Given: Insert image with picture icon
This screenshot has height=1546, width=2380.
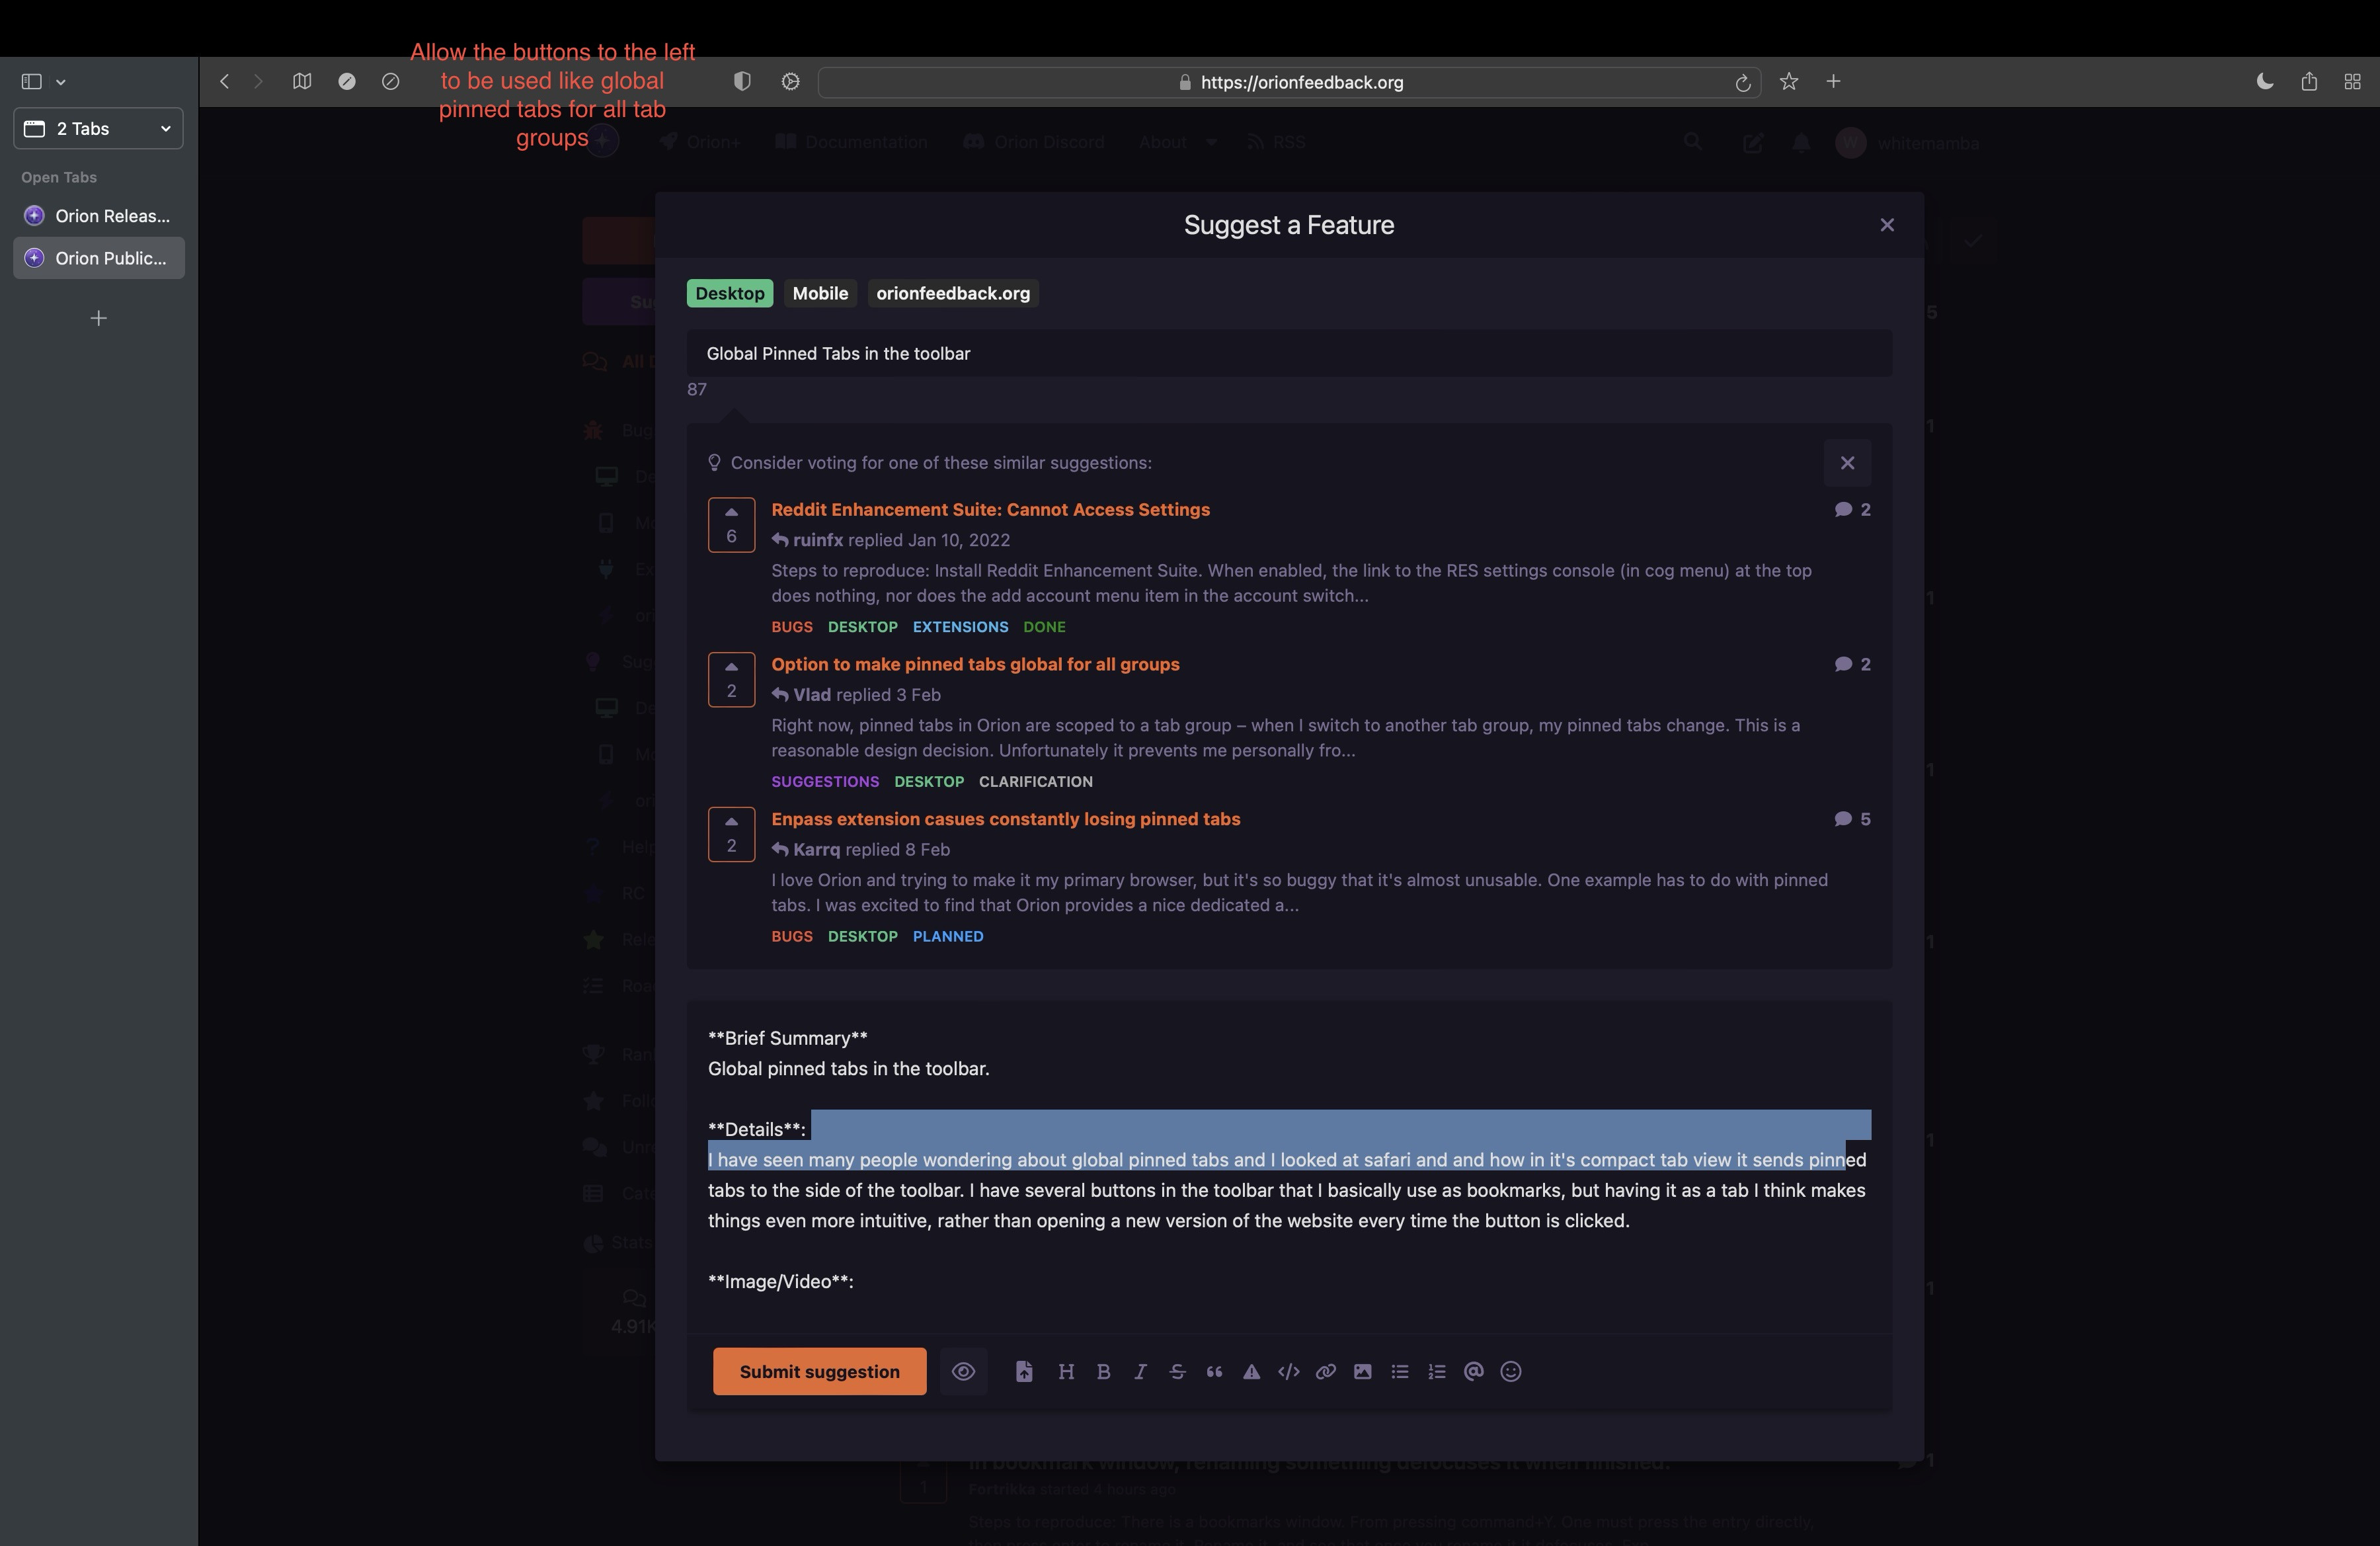Looking at the screenshot, I should coord(1363,1372).
